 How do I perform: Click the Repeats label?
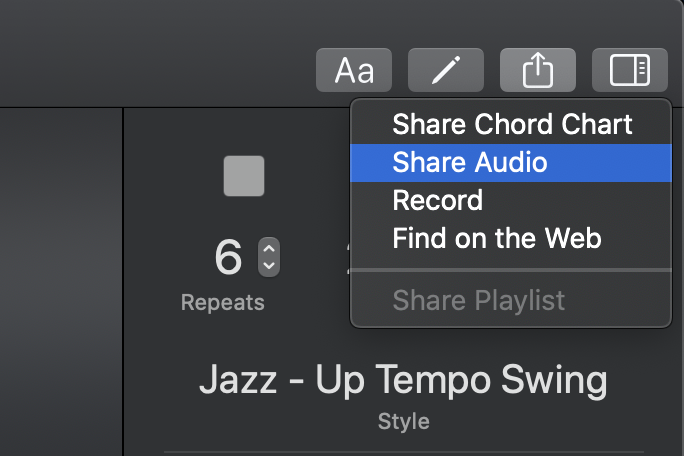(223, 302)
